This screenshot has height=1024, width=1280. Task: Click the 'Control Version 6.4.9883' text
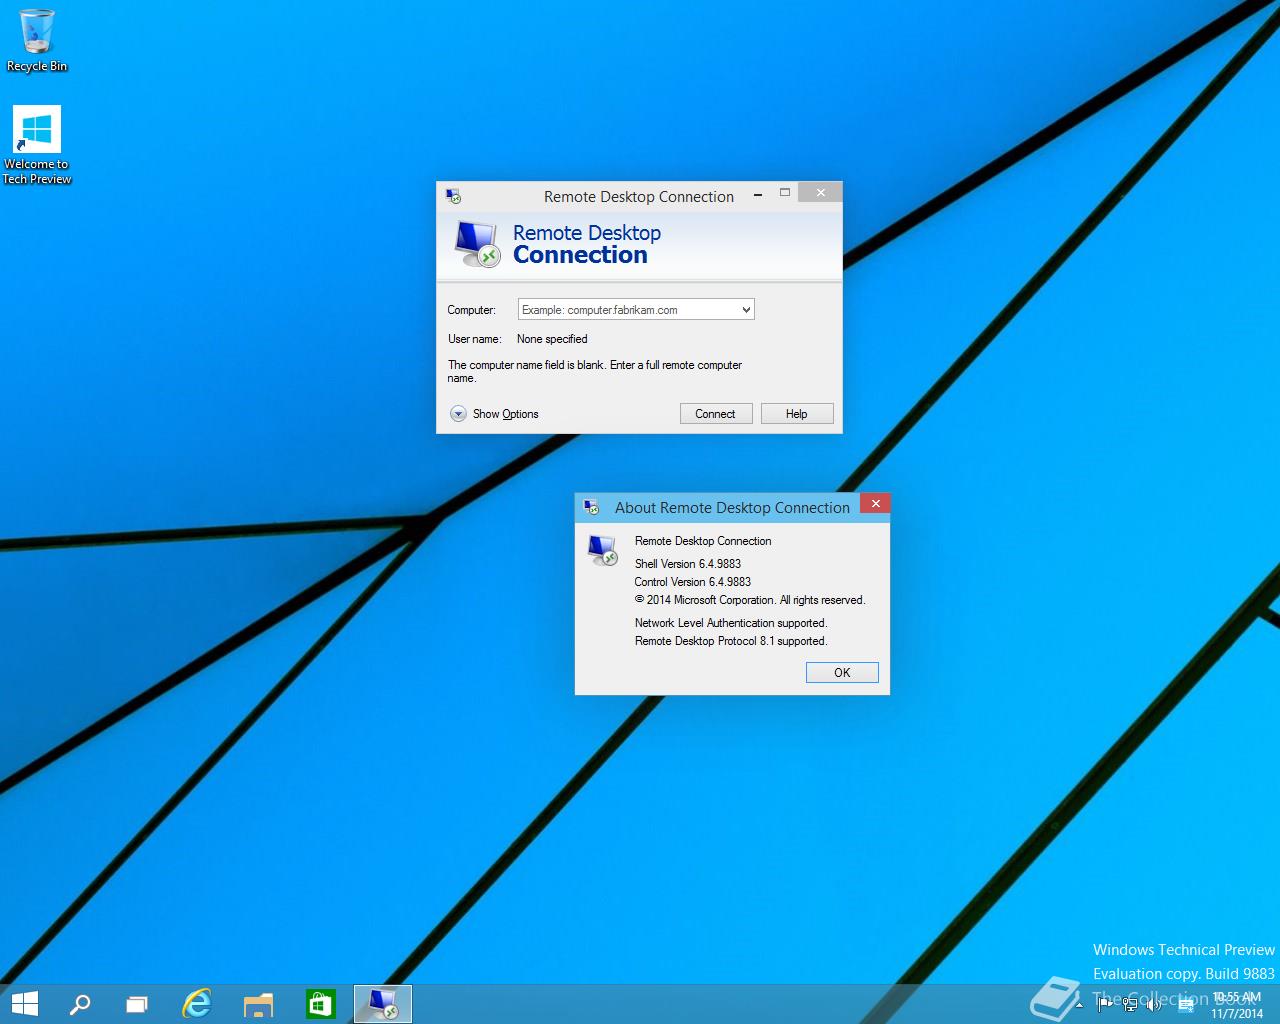coord(693,582)
